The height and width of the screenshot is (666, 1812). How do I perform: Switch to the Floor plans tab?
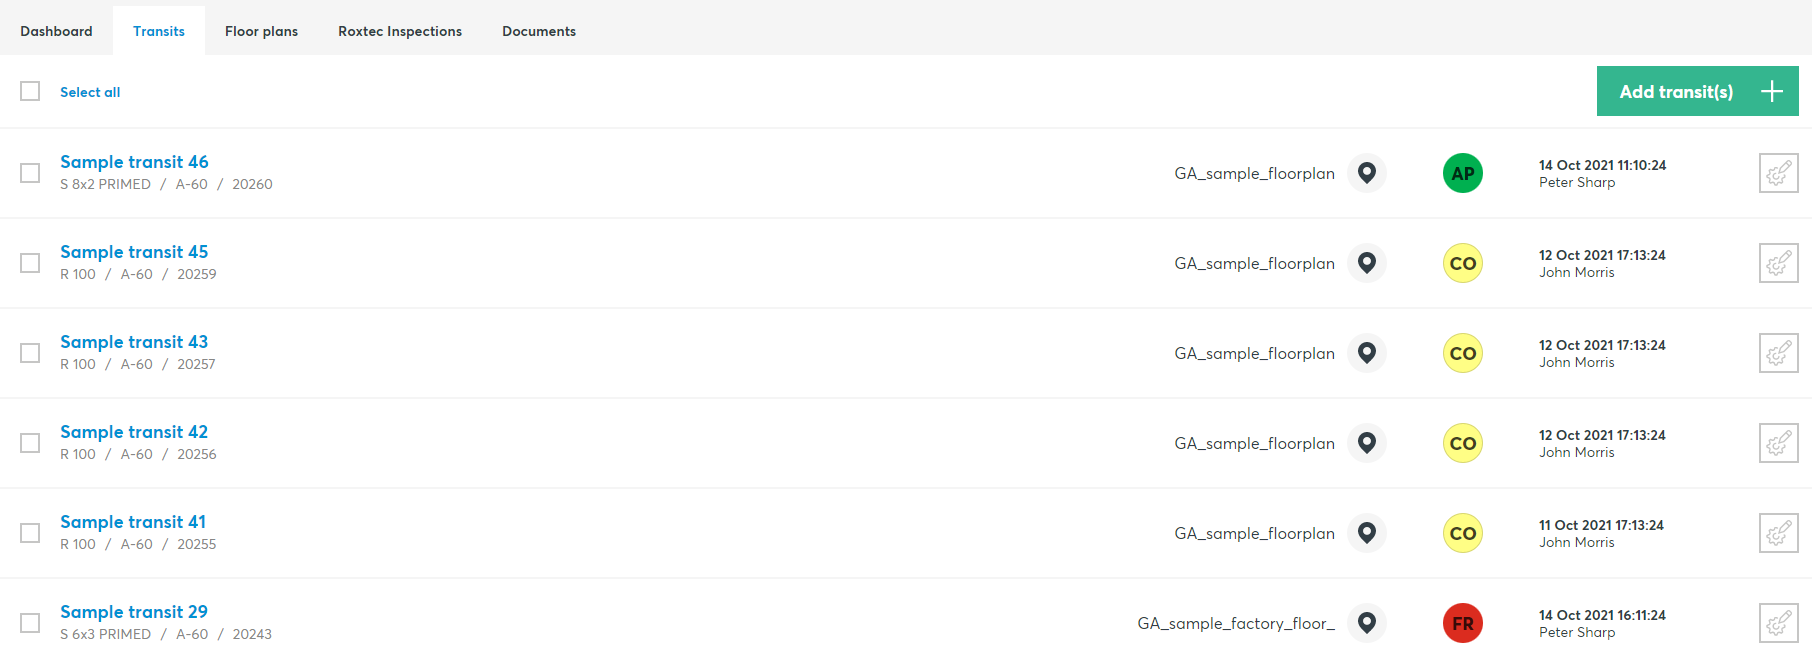[x=261, y=31]
